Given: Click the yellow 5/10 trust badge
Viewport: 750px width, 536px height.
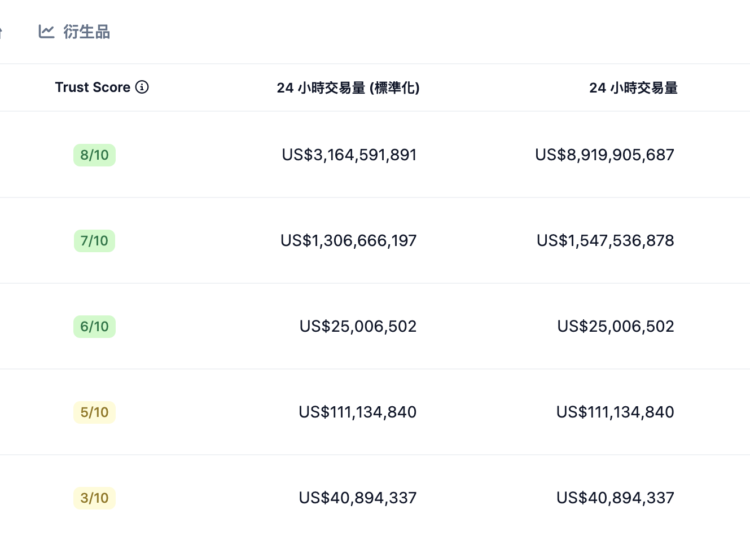Looking at the screenshot, I should 94,412.
